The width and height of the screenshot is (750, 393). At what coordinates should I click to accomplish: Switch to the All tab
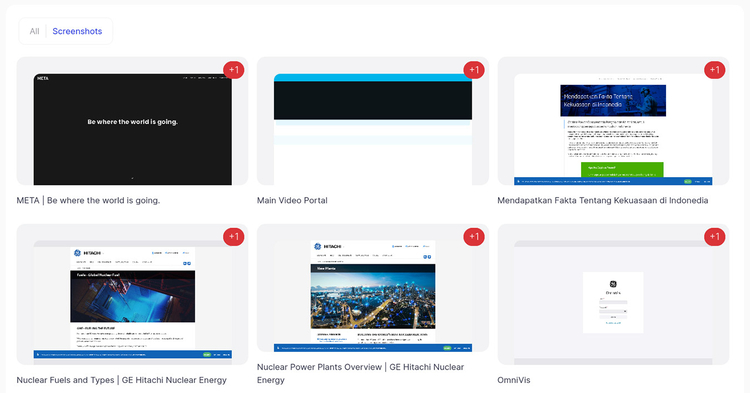tap(34, 31)
